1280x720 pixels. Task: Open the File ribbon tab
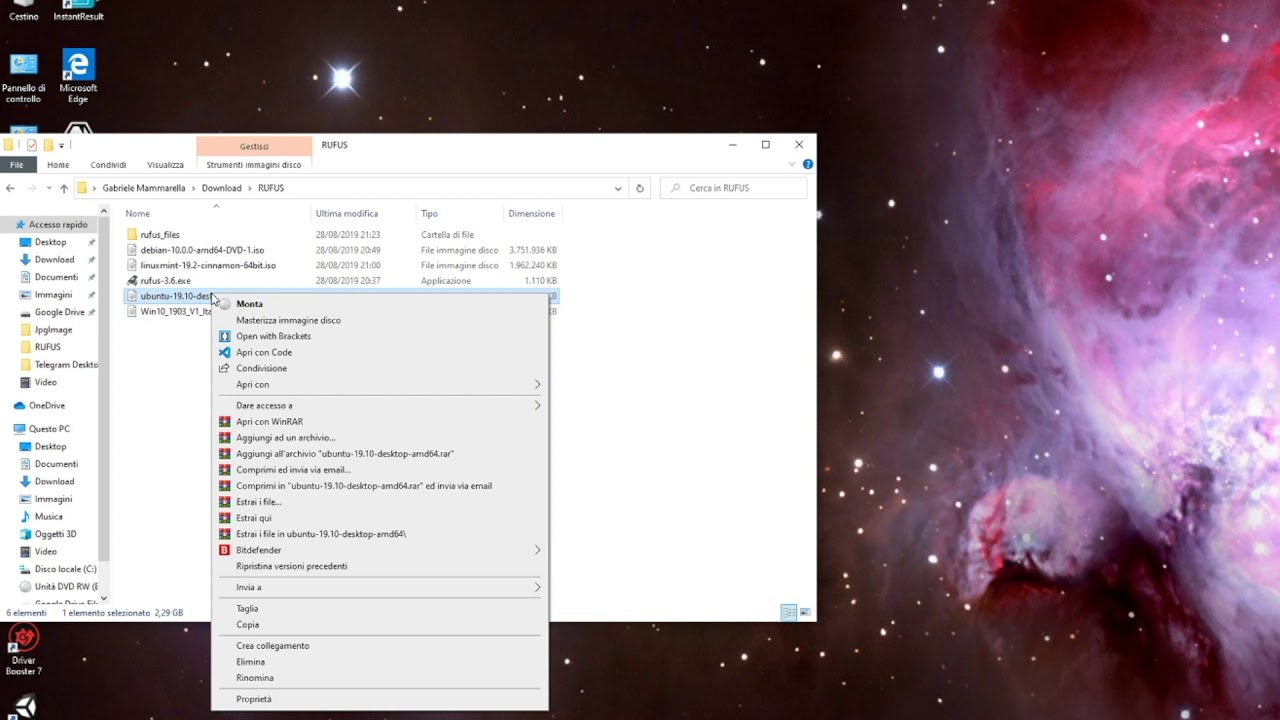(x=16, y=165)
